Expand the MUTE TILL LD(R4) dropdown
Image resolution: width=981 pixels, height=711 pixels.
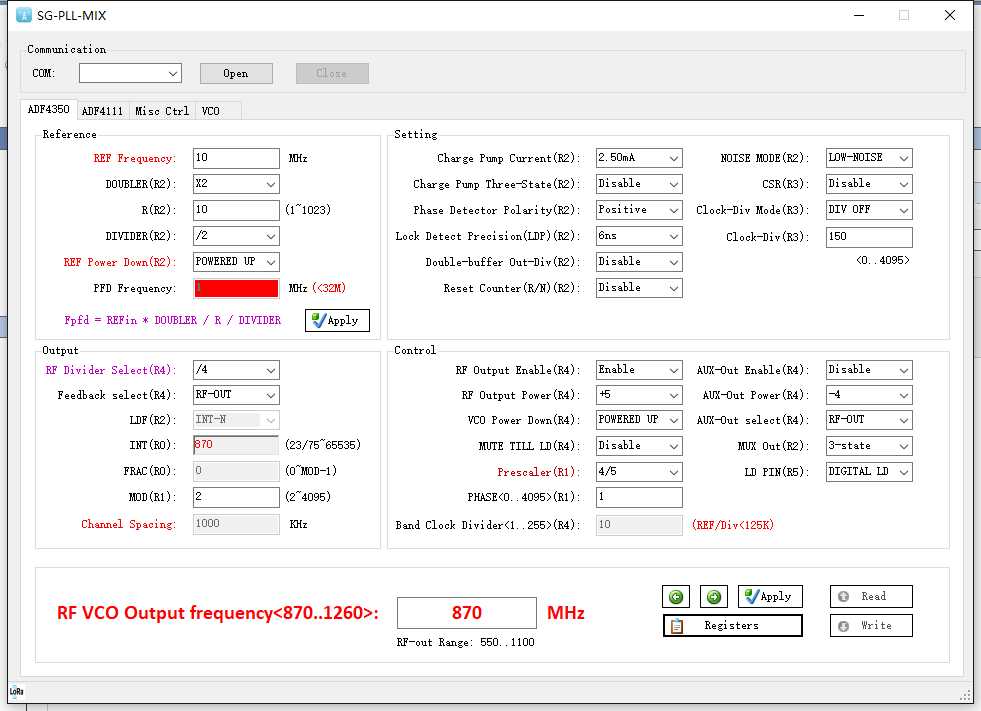pyautogui.click(x=639, y=446)
